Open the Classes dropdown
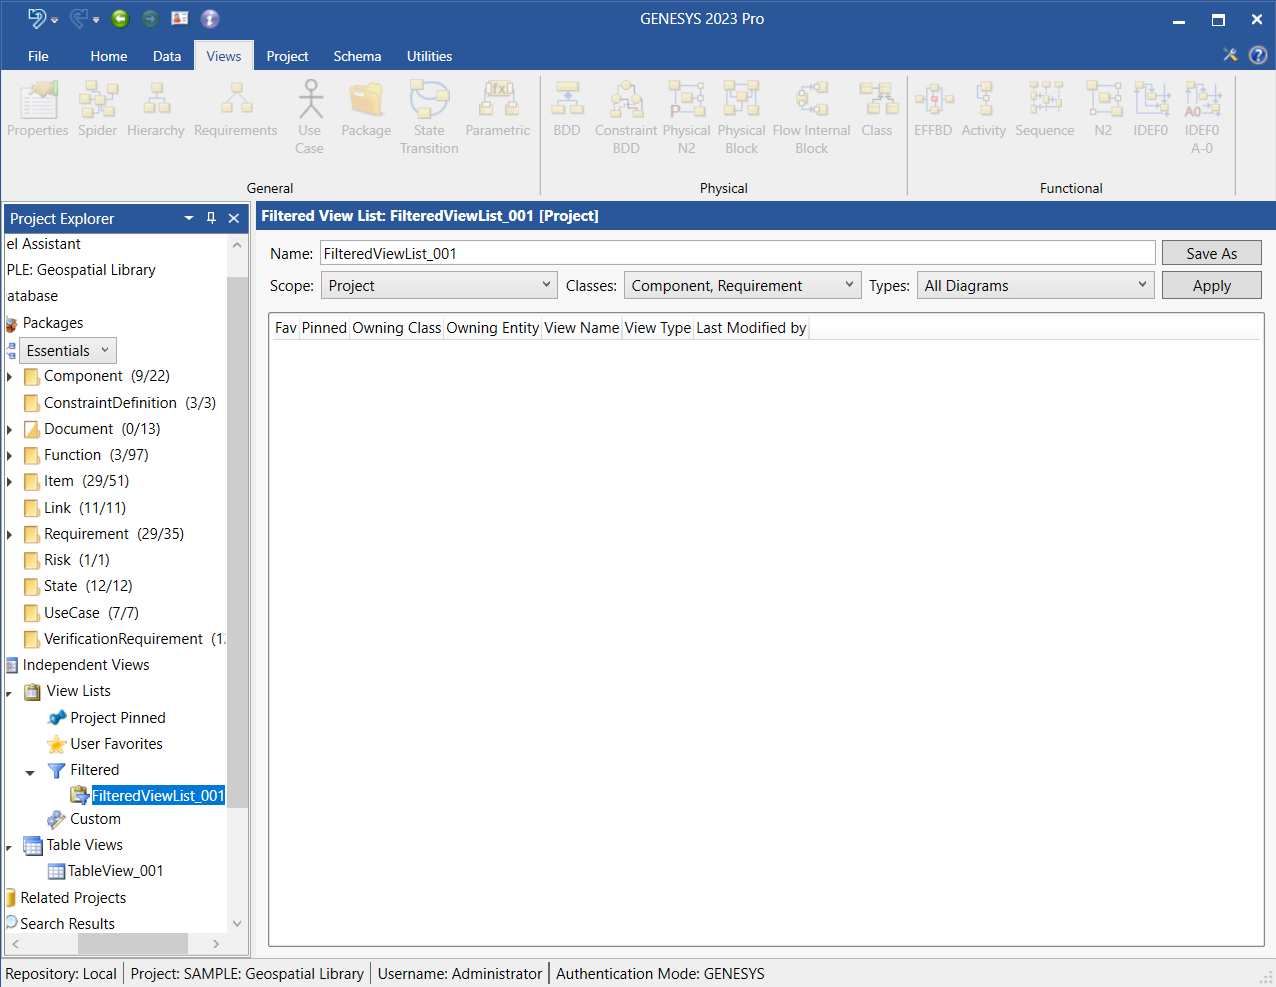1276x987 pixels. click(742, 285)
